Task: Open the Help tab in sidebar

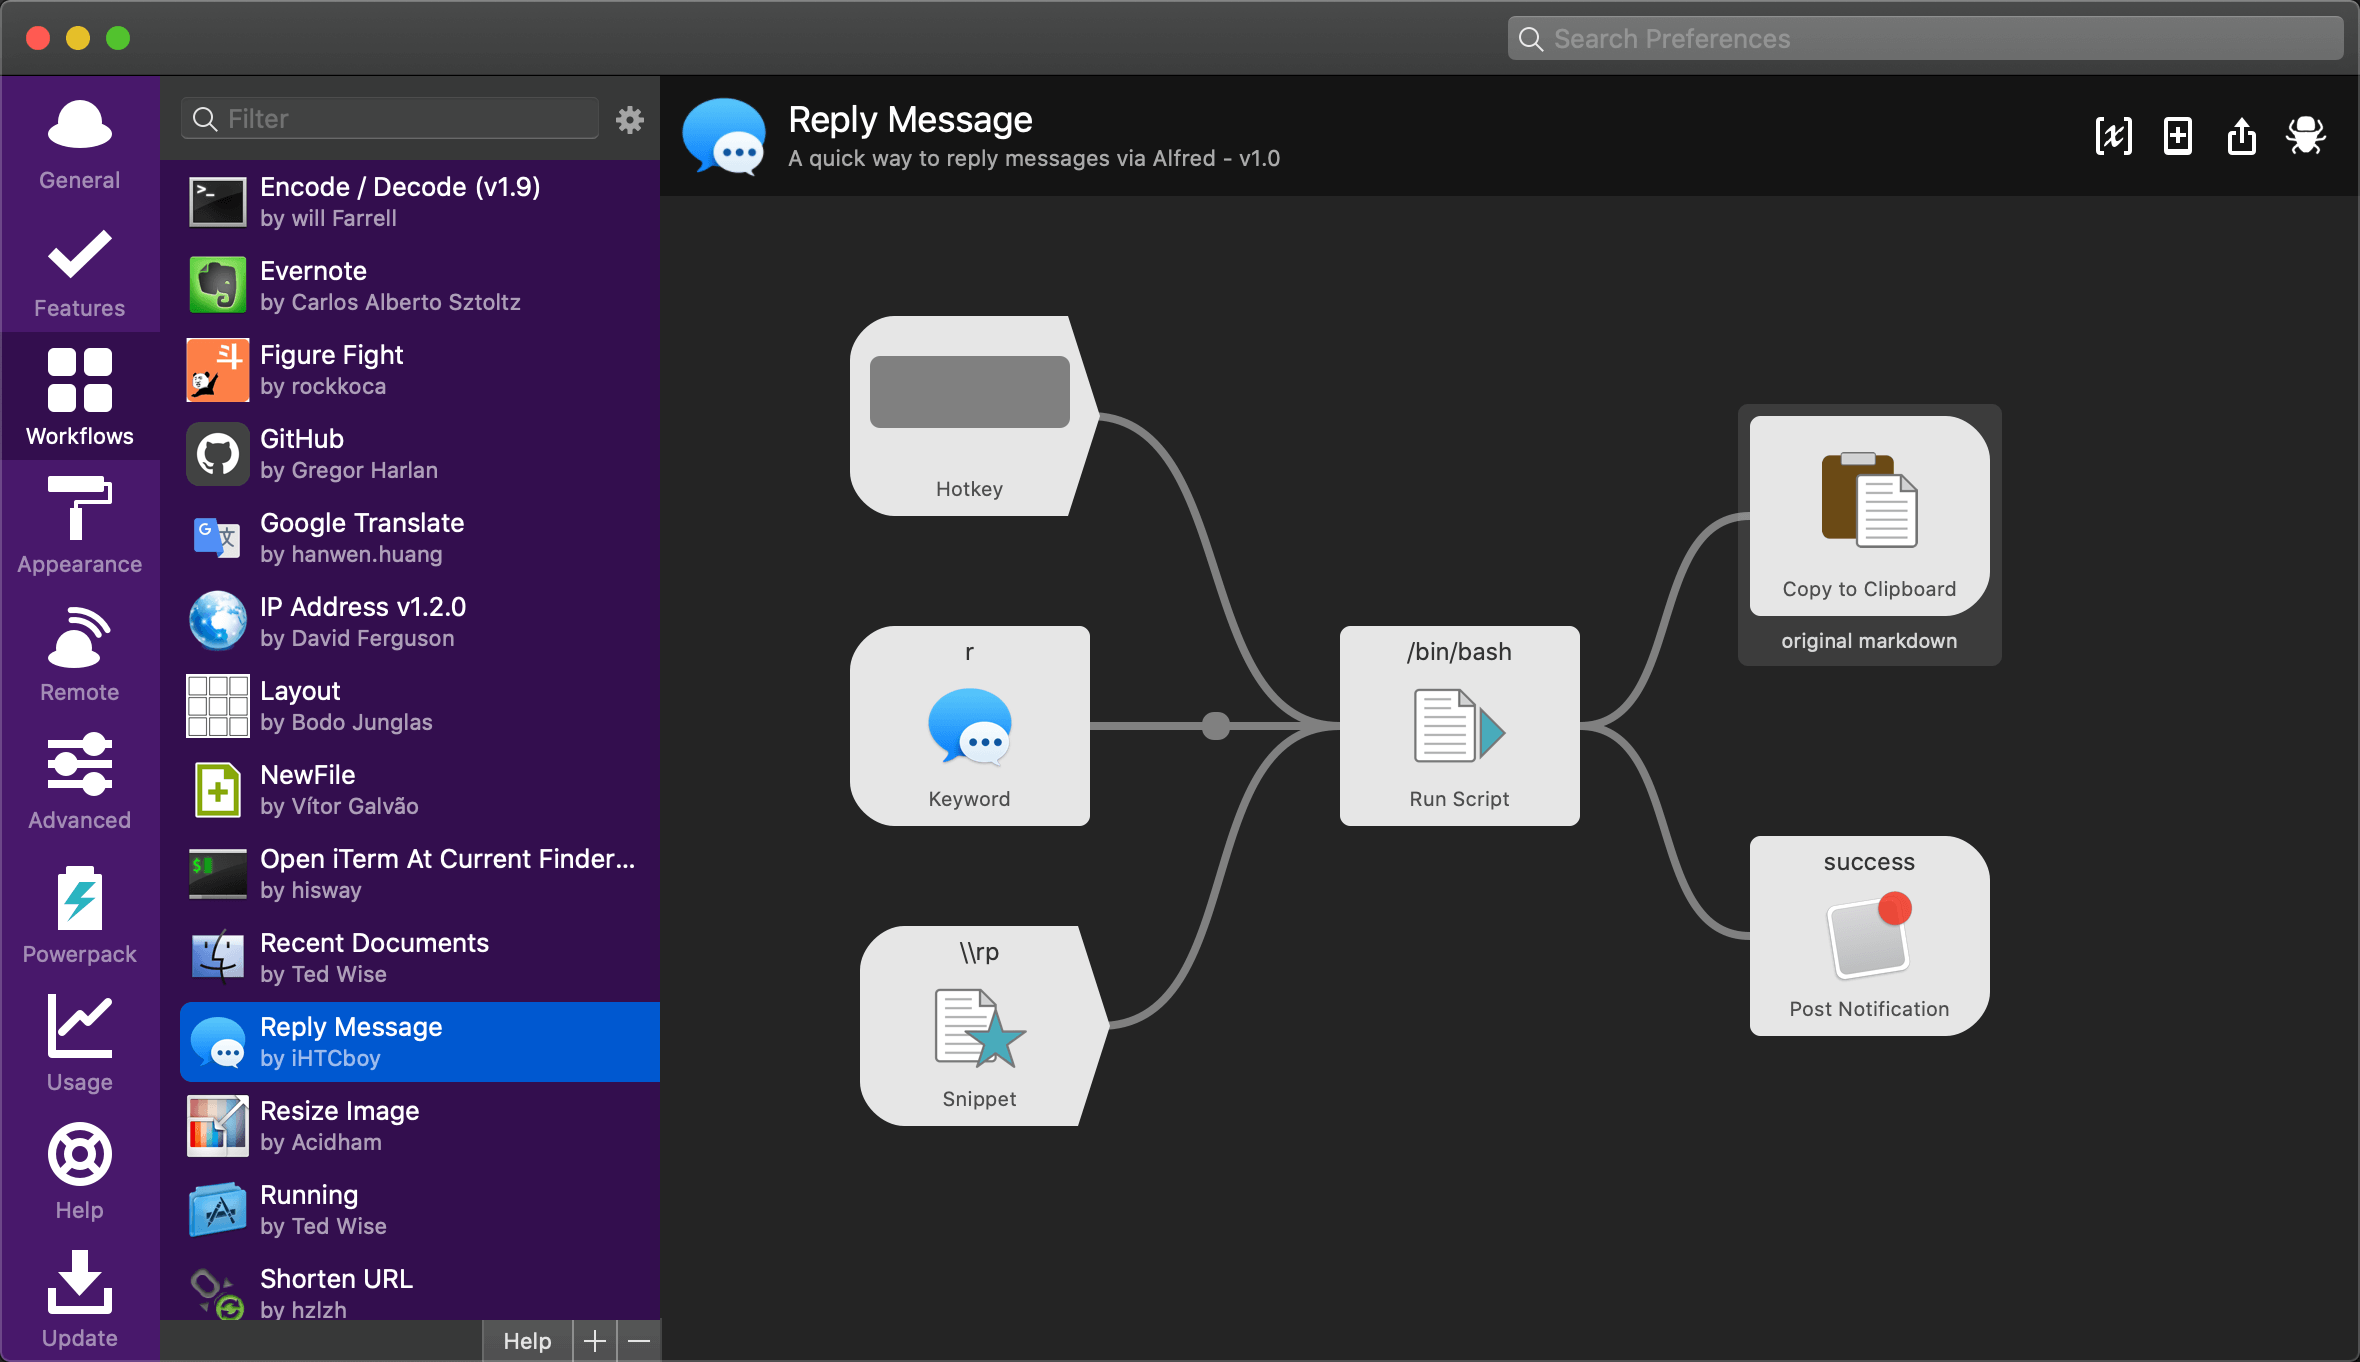Action: [80, 1172]
